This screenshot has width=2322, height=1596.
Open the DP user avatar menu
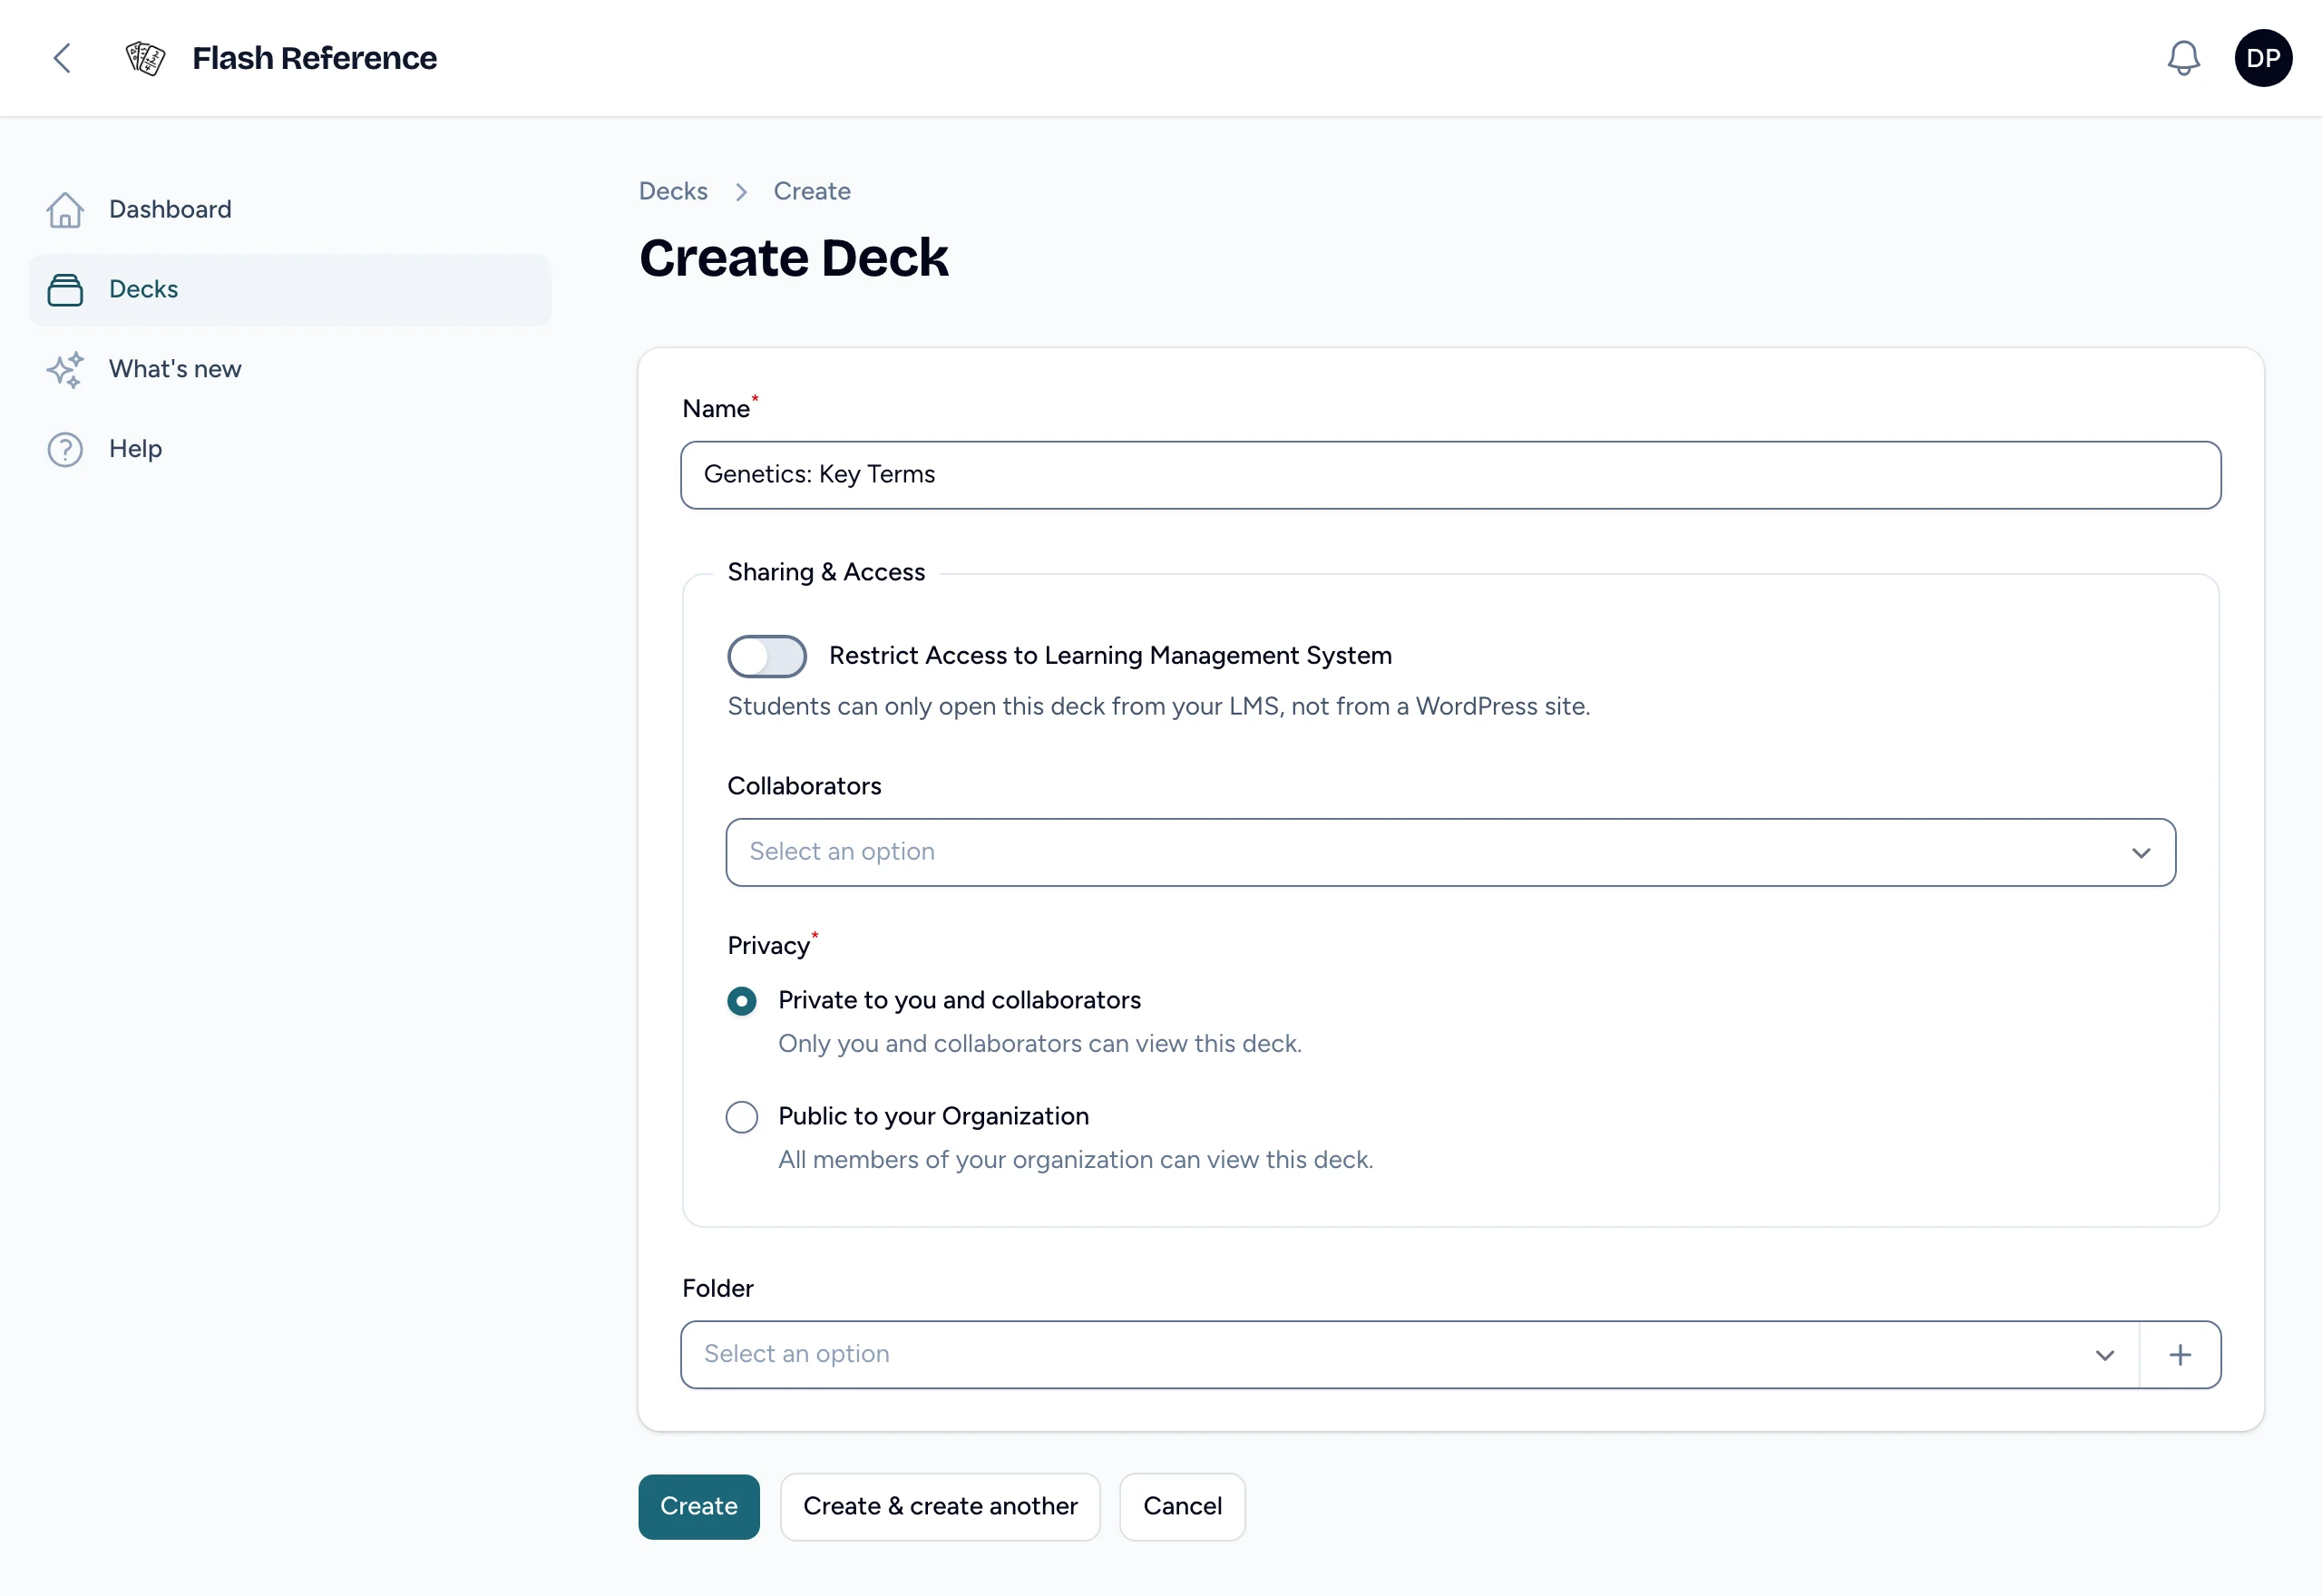tap(2263, 58)
